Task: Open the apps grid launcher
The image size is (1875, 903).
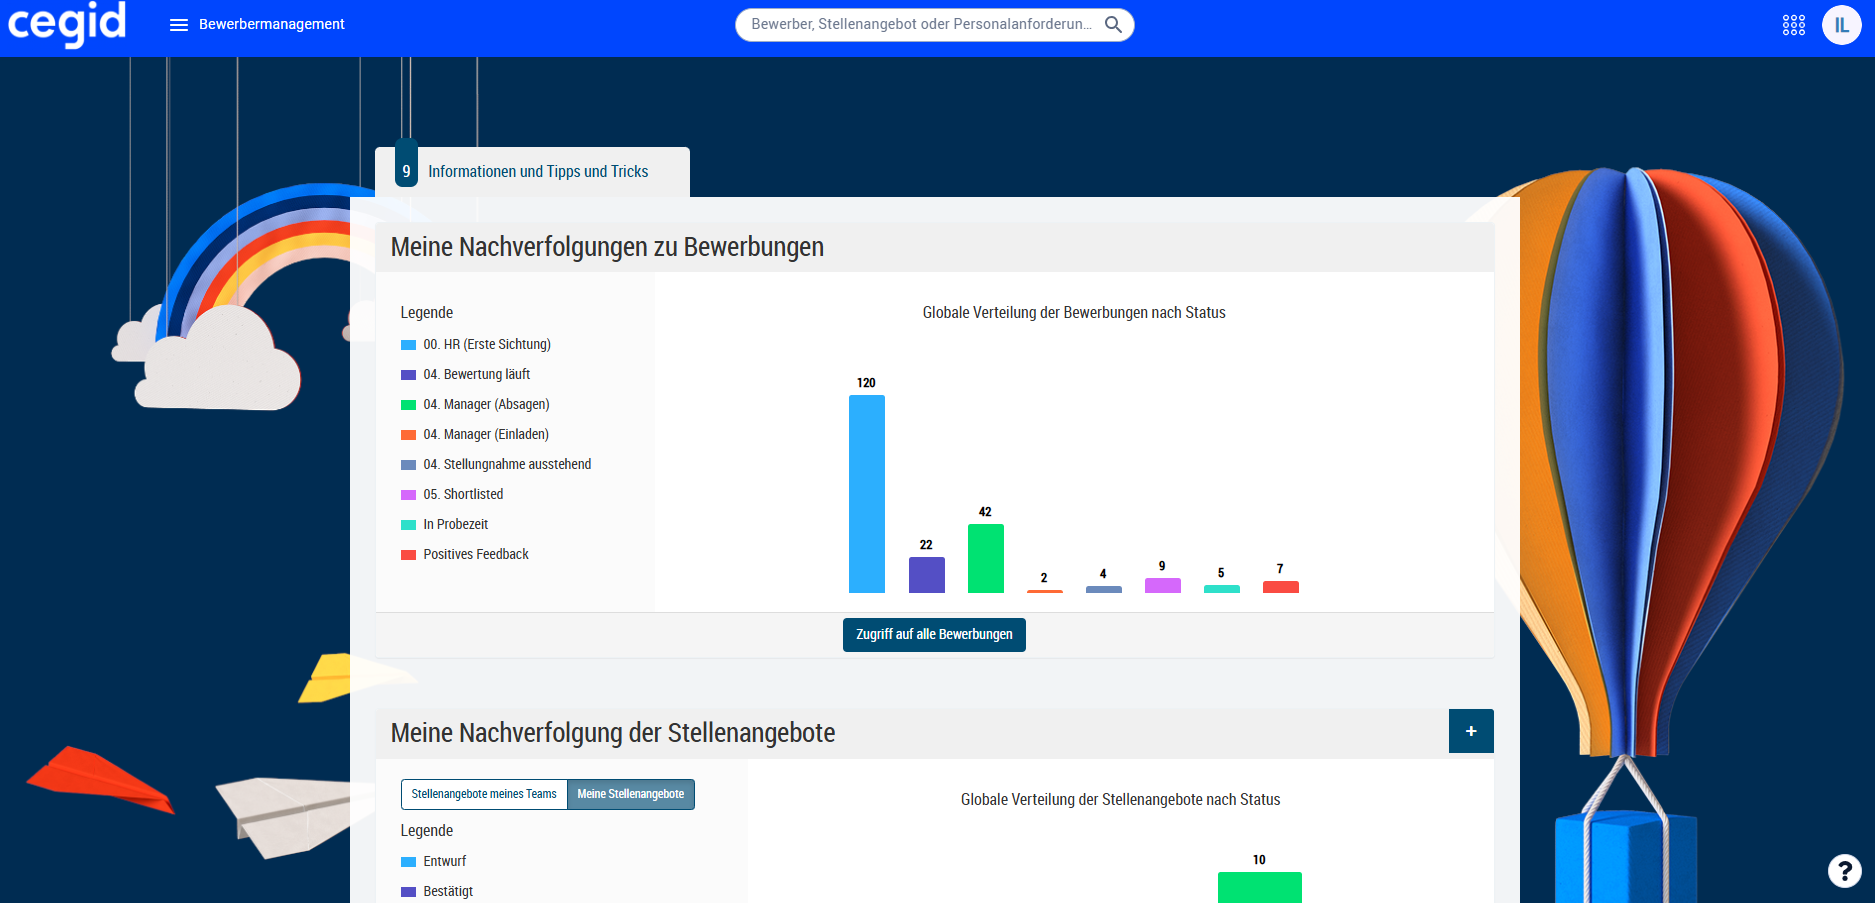Action: click(1794, 25)
